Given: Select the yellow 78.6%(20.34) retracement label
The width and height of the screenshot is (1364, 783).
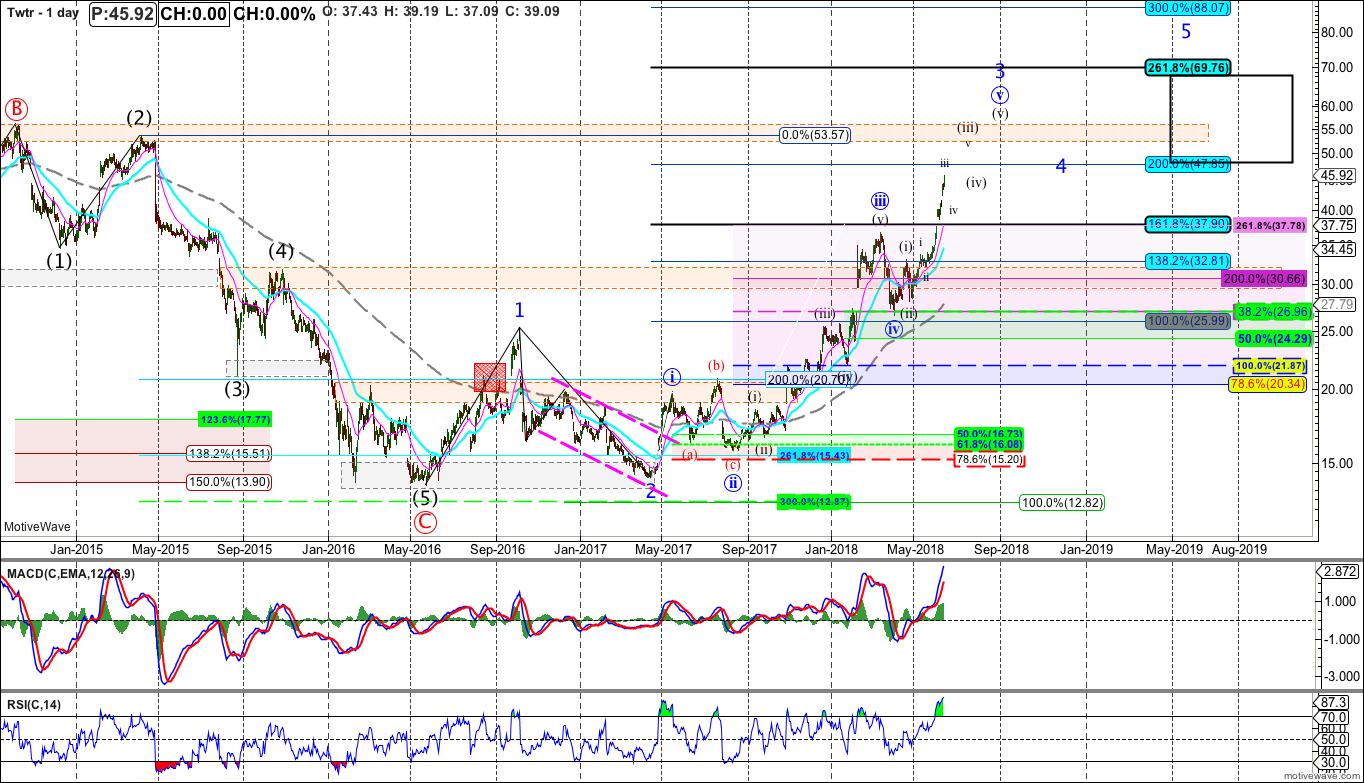Looking at the screenshot, I should point(1265,383).
